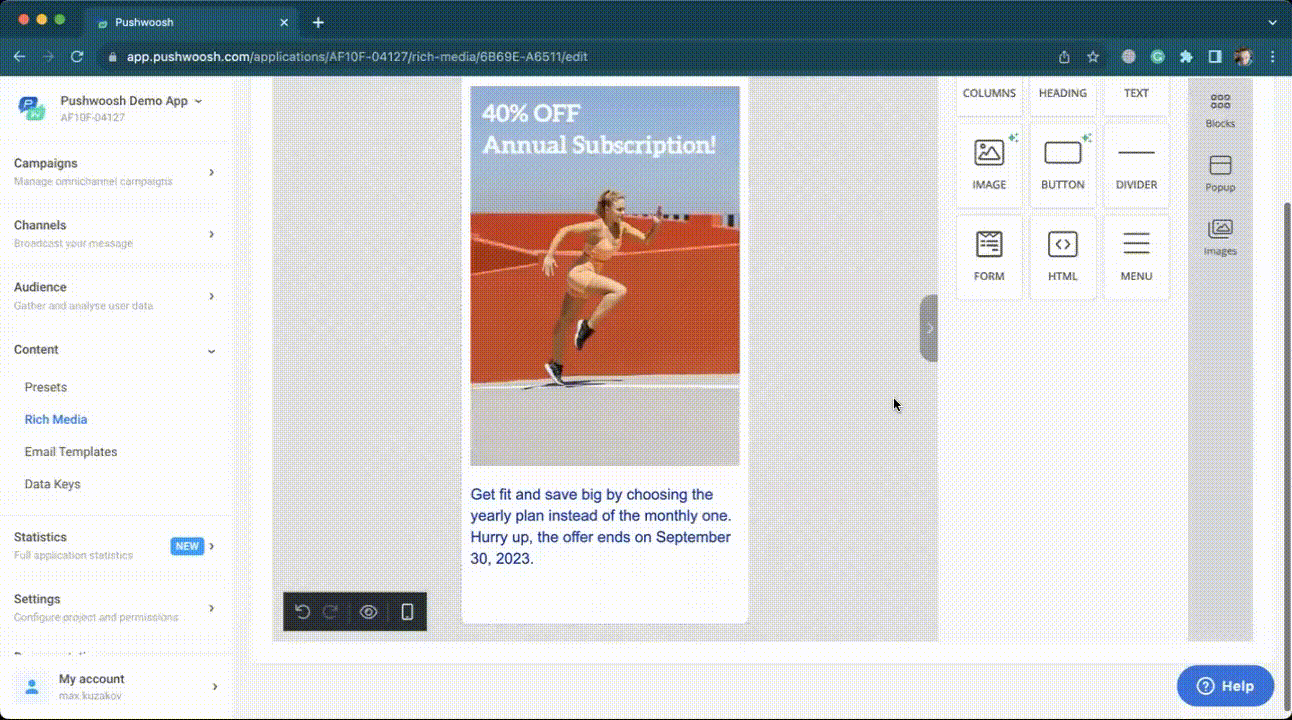Expand the Statistics section
1292x720 pixels.
pyautogui.click(x=115, y=546)
